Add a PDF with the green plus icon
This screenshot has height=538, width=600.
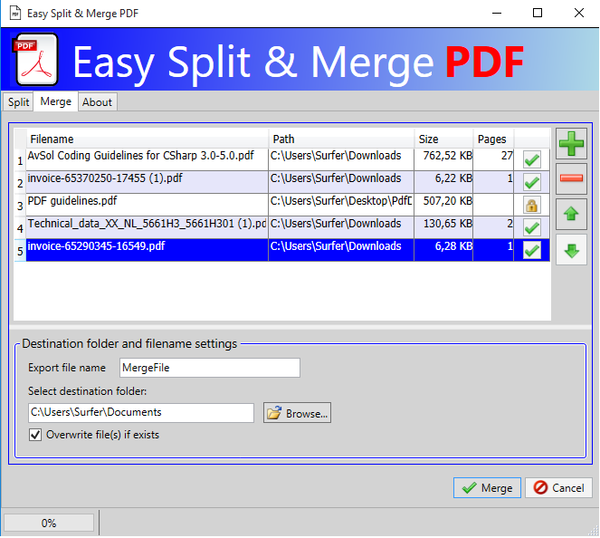[x=571, y=143]
